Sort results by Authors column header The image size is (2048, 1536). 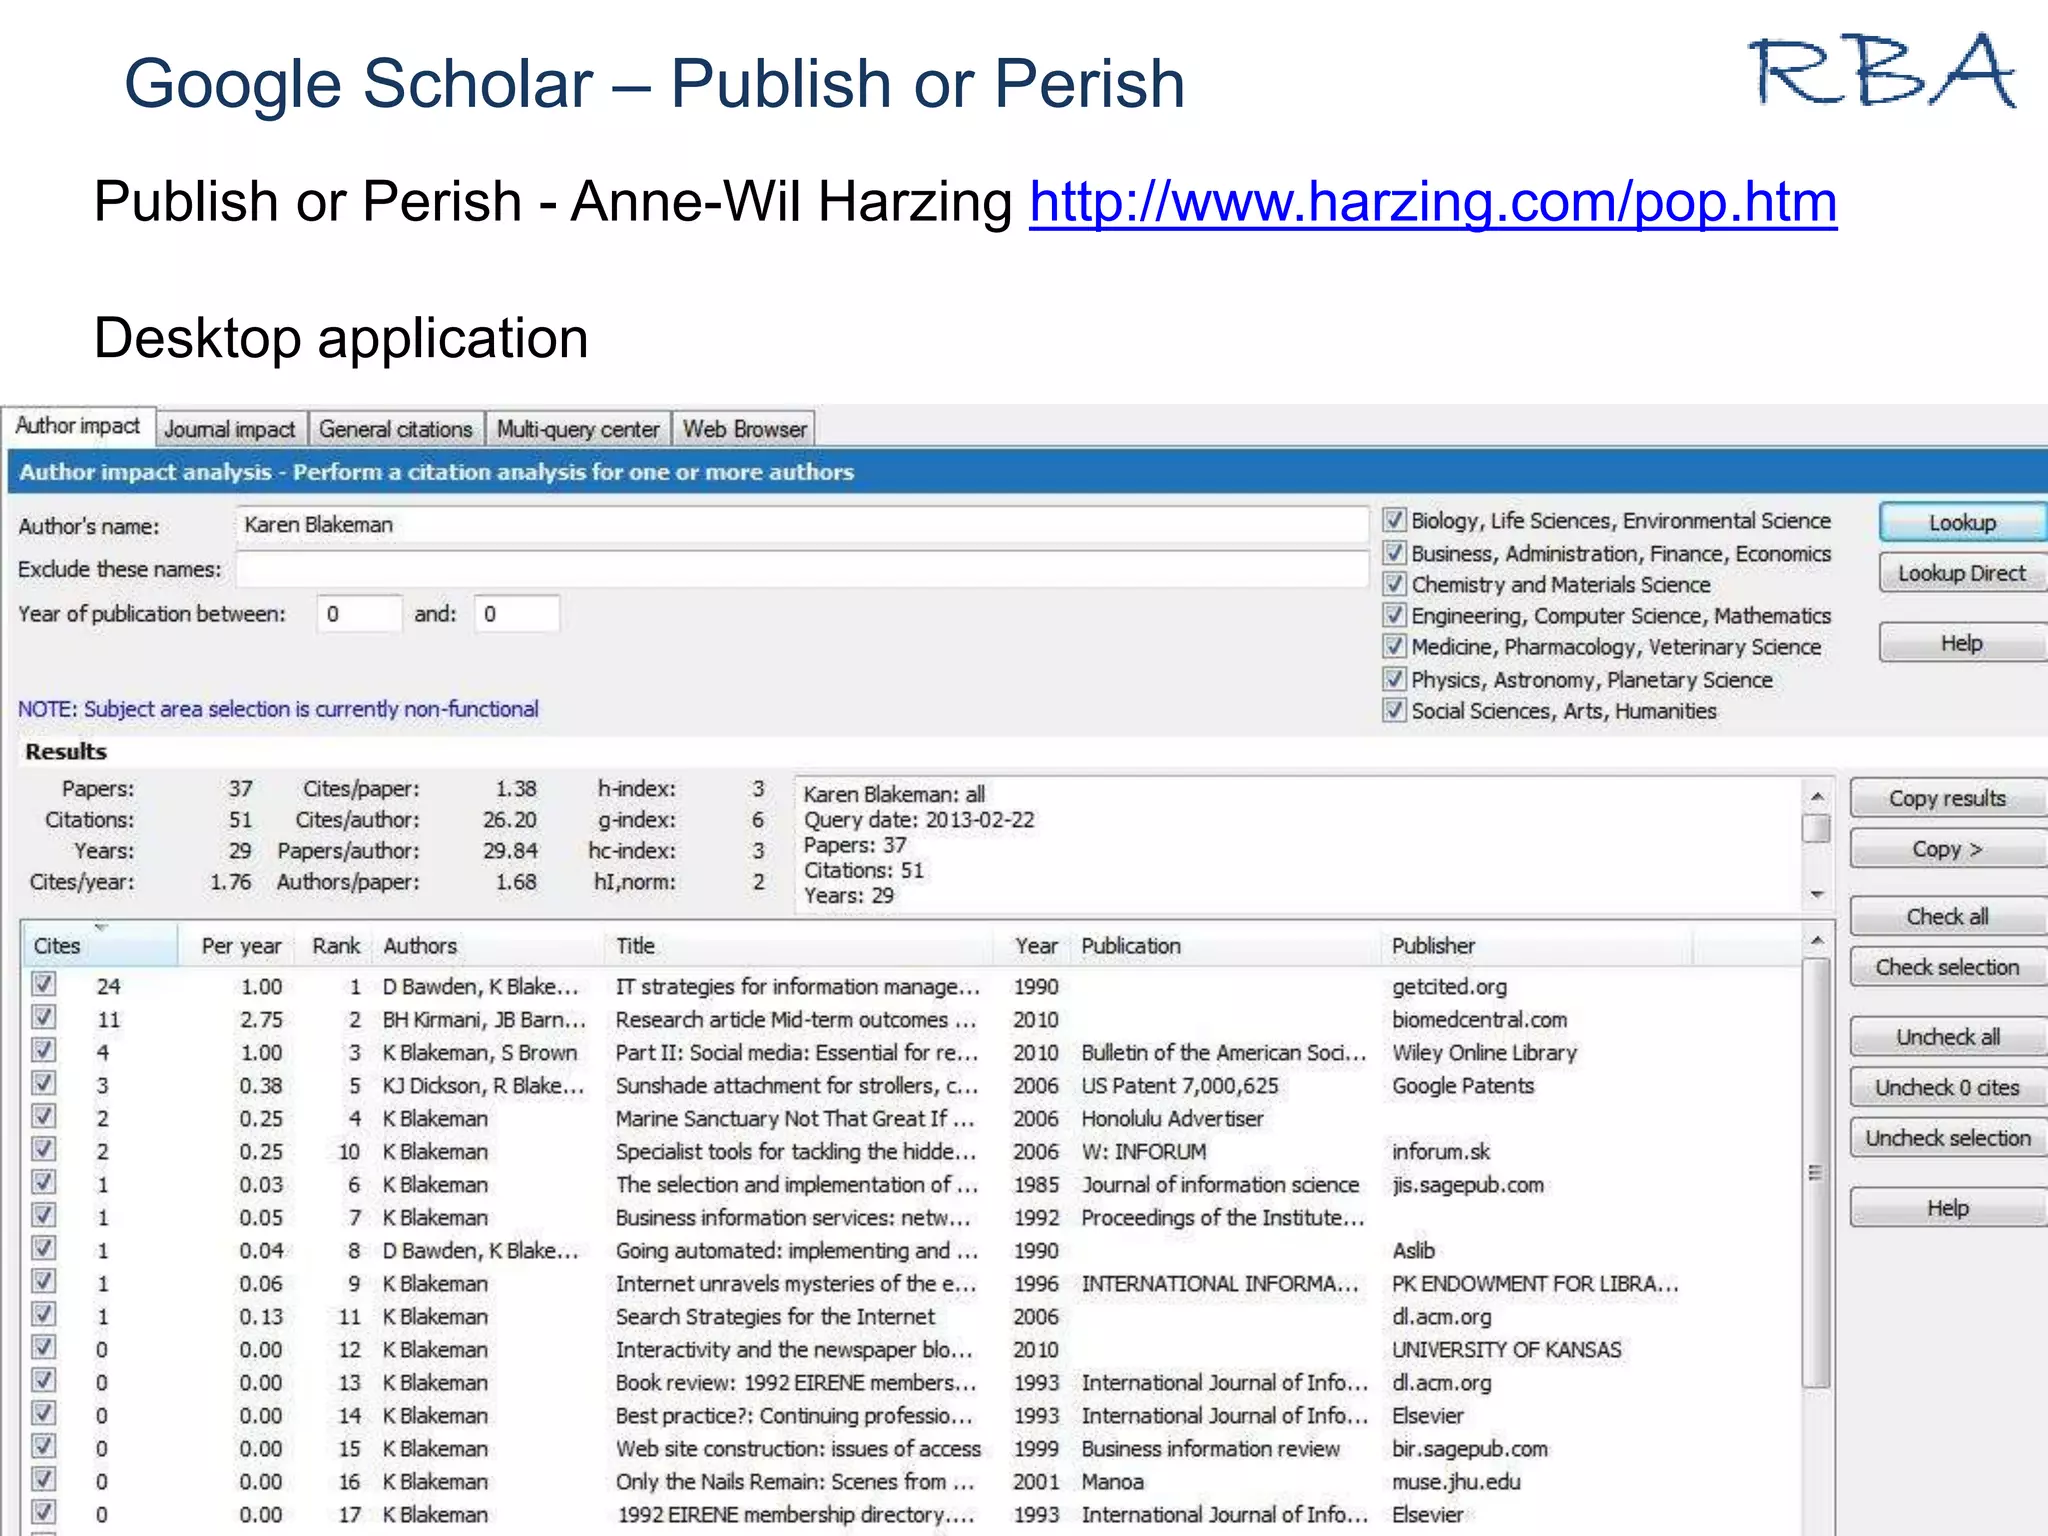click(x=490, y=946)
